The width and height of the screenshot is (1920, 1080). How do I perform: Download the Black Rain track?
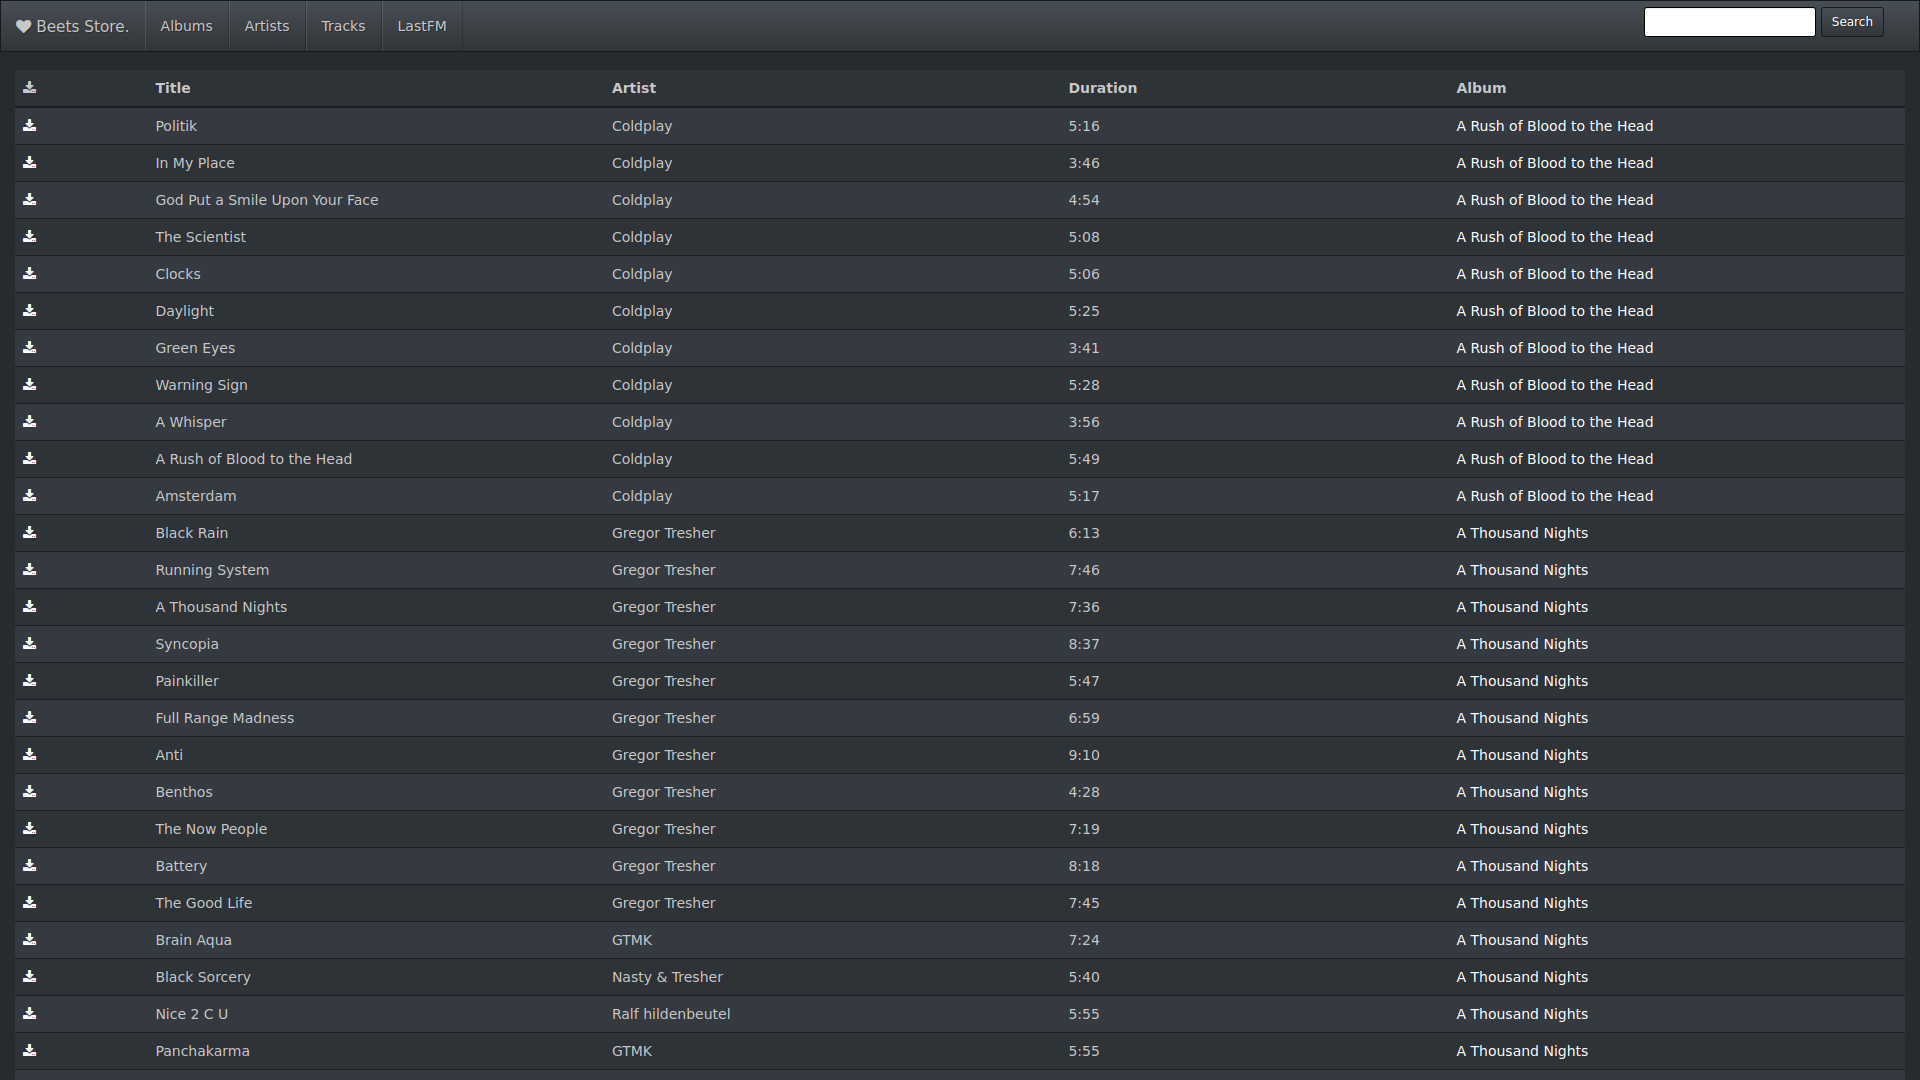30,533
